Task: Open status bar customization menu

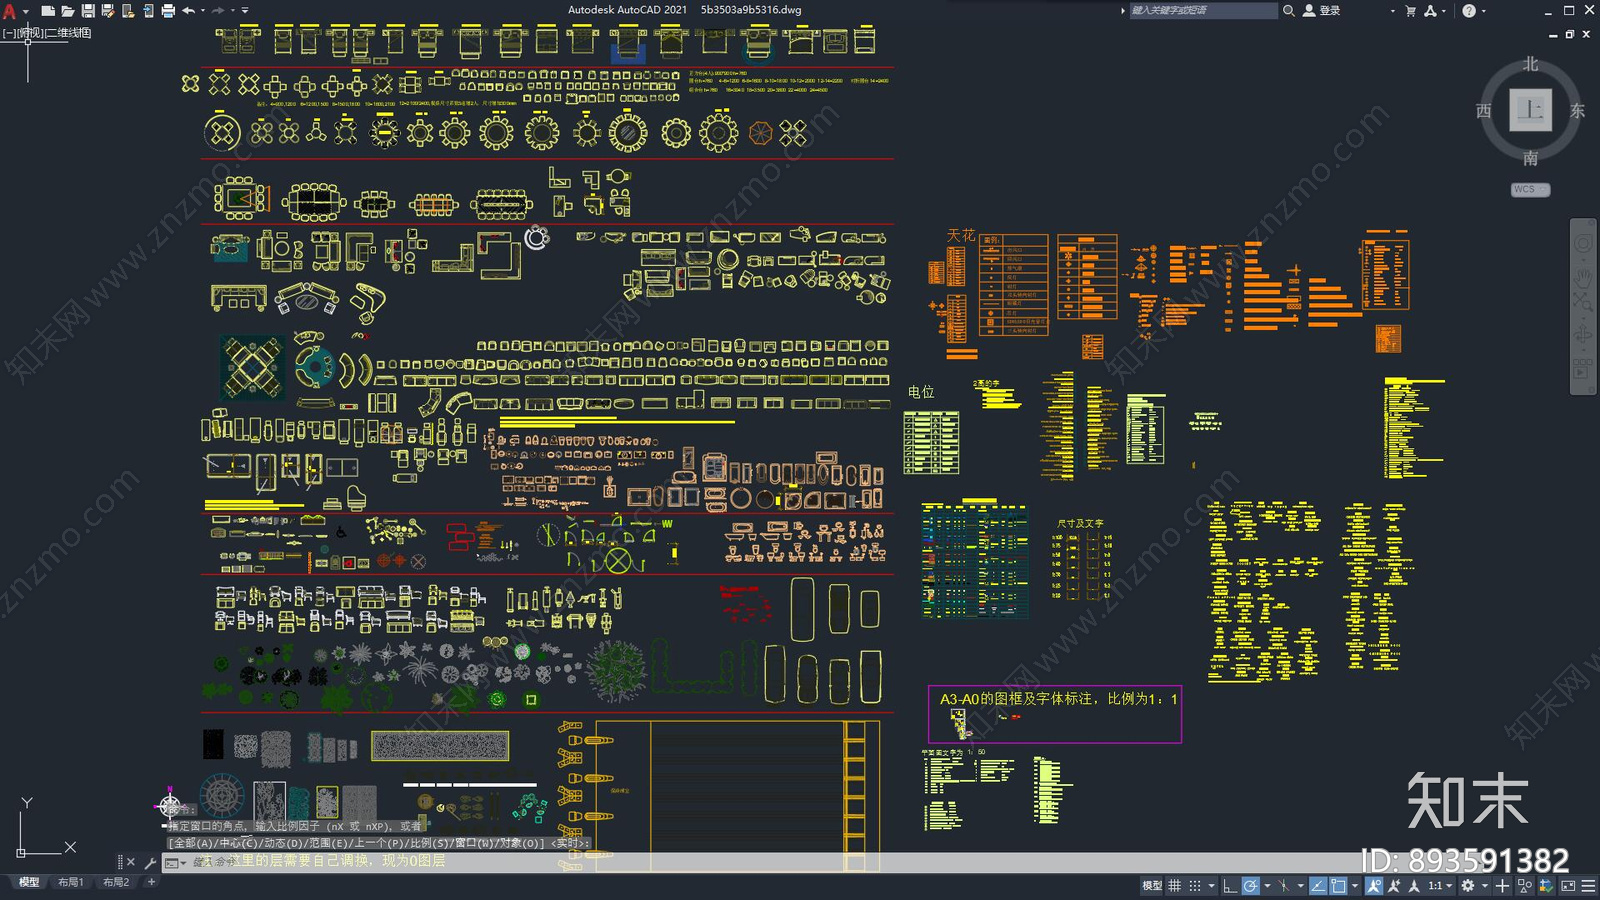Action: click(1588, 886)
